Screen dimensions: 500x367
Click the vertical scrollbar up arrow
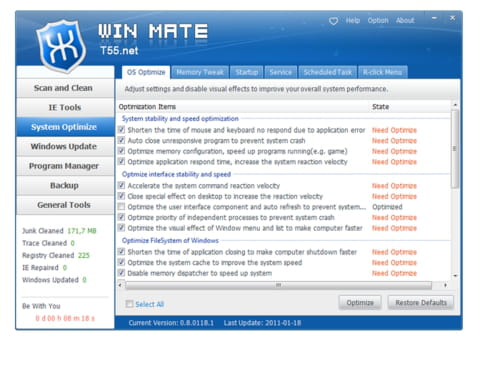coord(455,105)
